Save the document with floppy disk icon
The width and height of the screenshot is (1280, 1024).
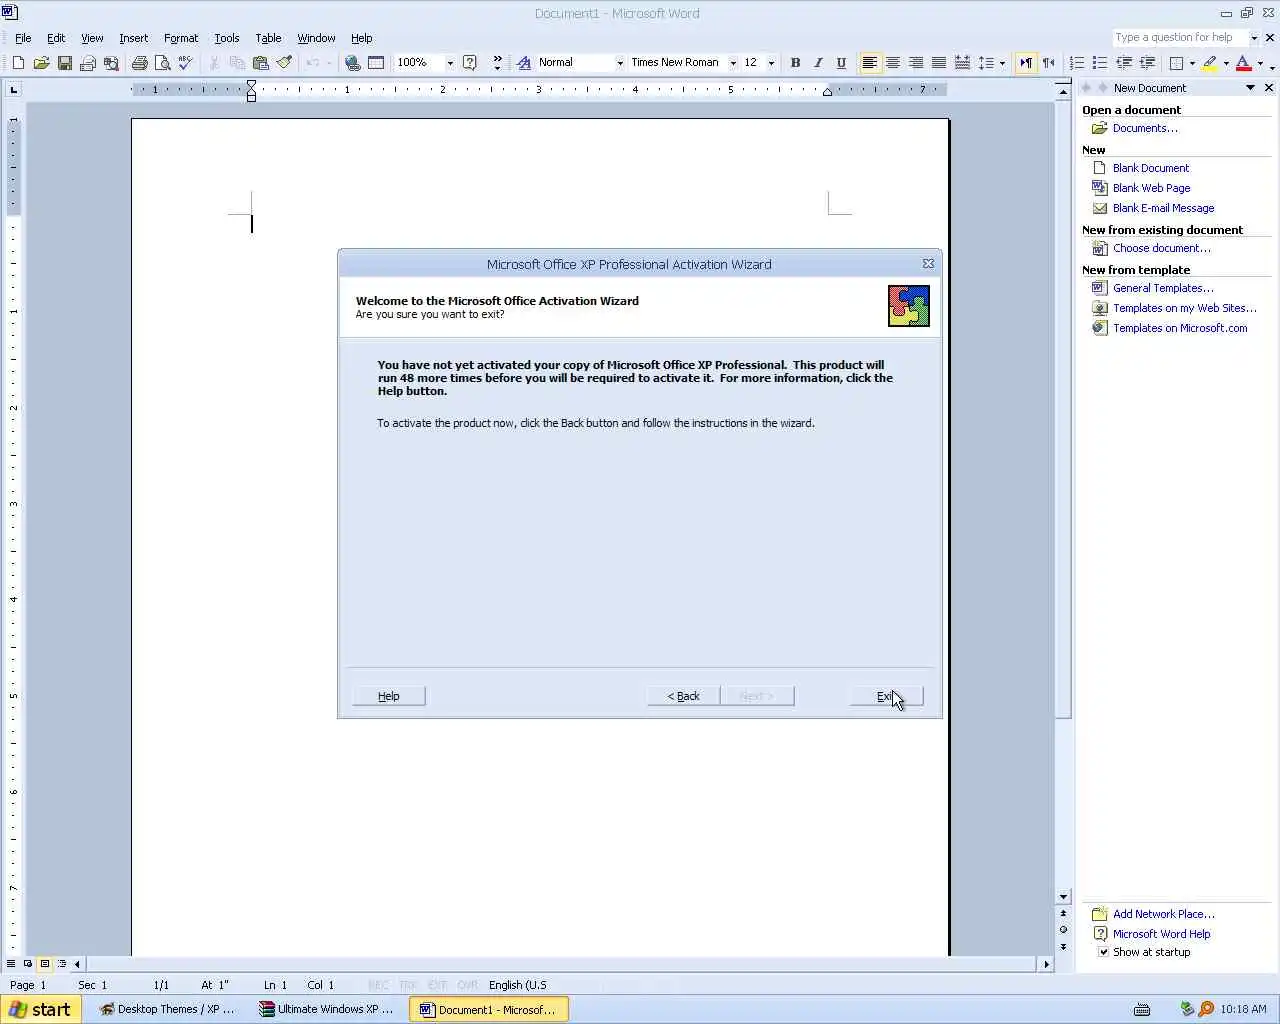(x=64, y=63)
